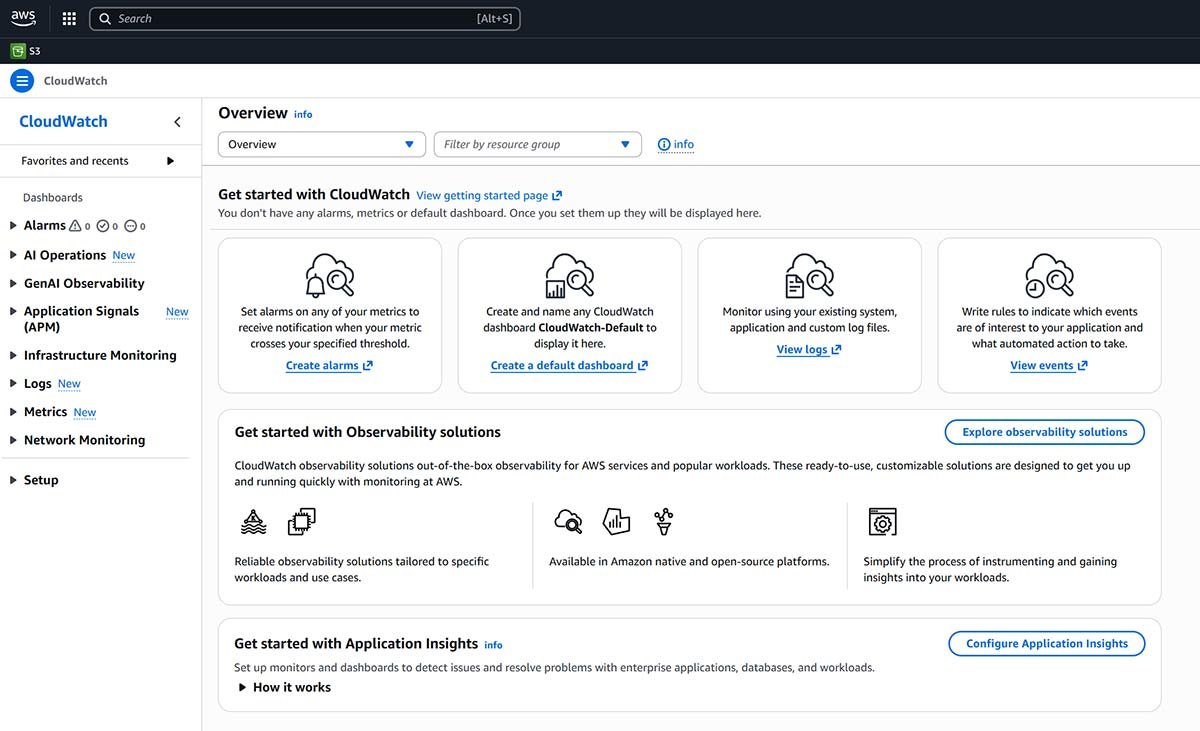
Task: Expand the AI Operations section
Action: (x=13, y=255)
